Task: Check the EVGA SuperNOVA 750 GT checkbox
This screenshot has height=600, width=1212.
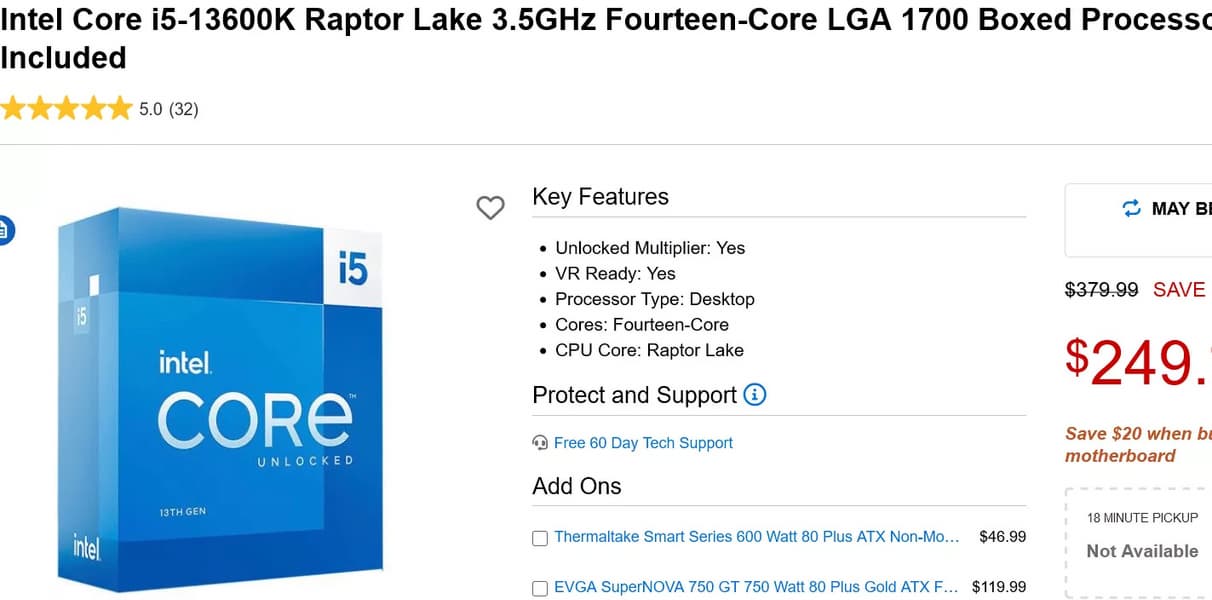Action: [x=540, y=588]
